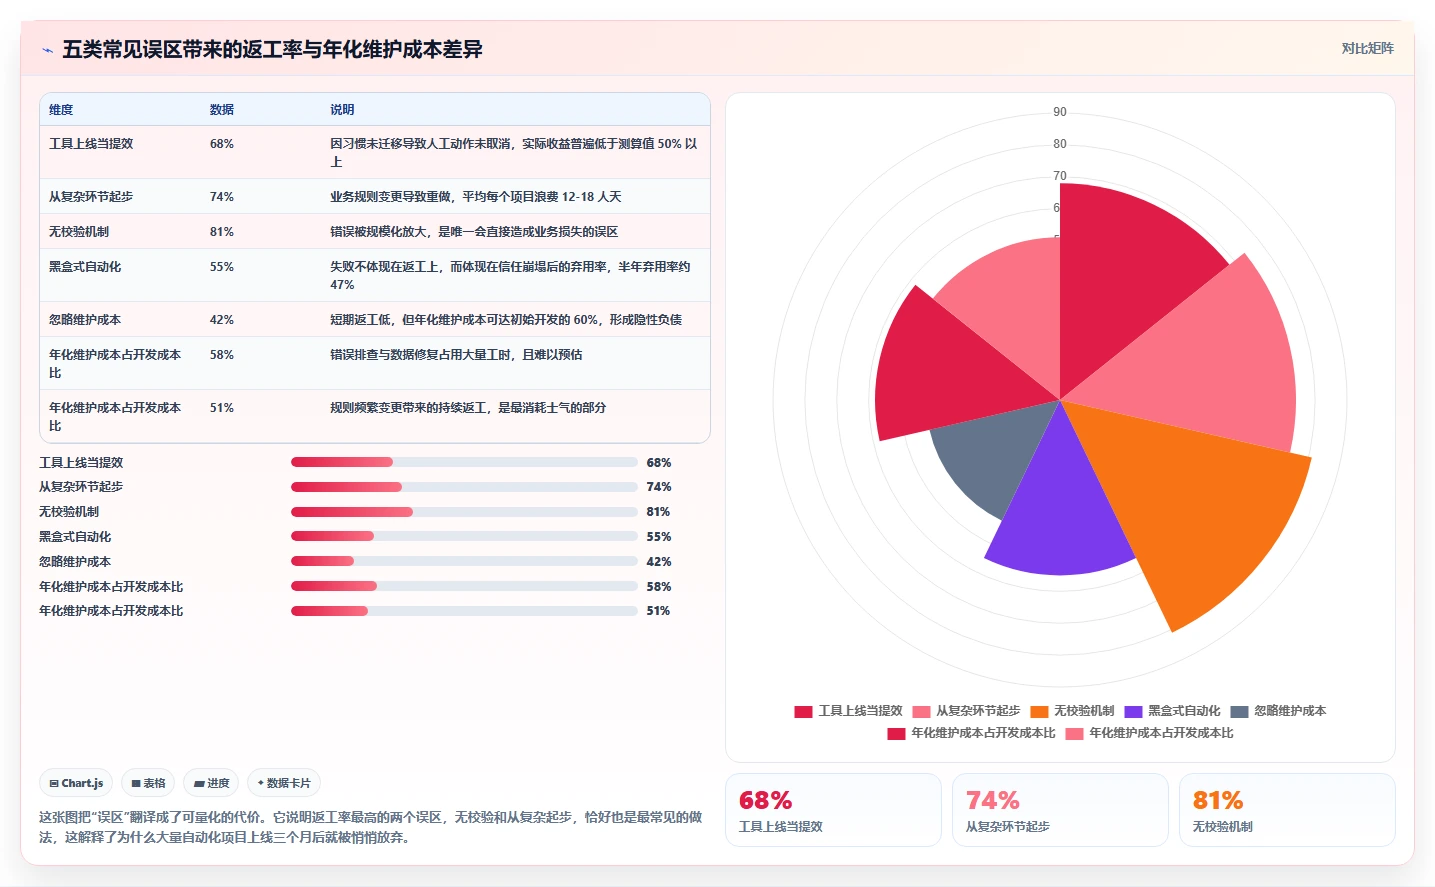The height and width of the screenshot is (887, 1435).
Task: Click the 55% value in the table
Action: [222, 267]
